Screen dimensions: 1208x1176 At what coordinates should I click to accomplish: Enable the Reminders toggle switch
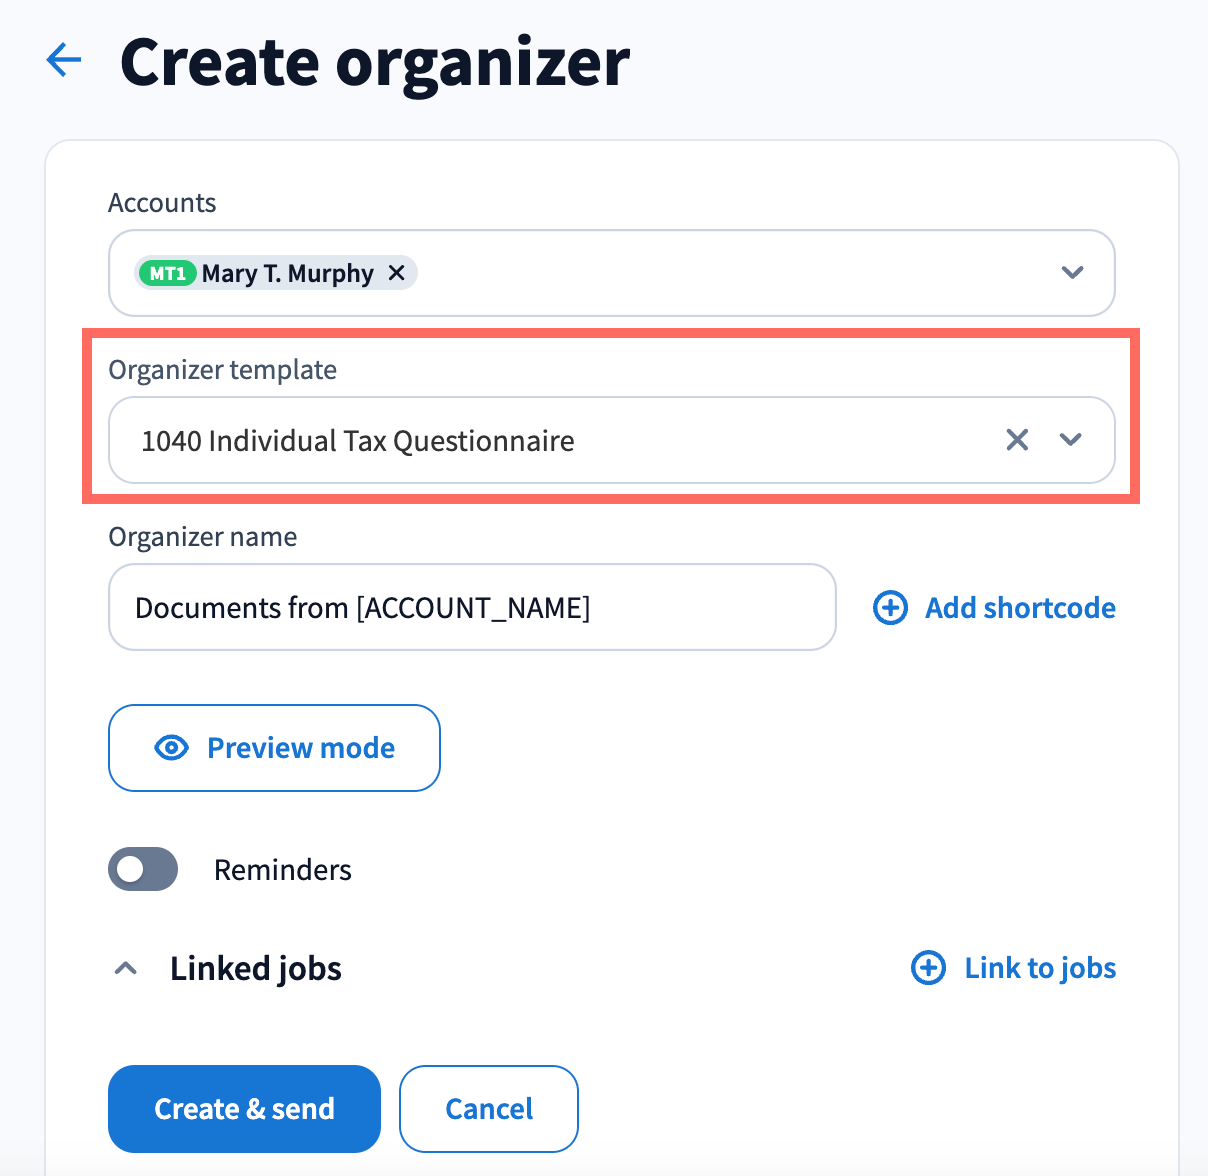(143, 869)
